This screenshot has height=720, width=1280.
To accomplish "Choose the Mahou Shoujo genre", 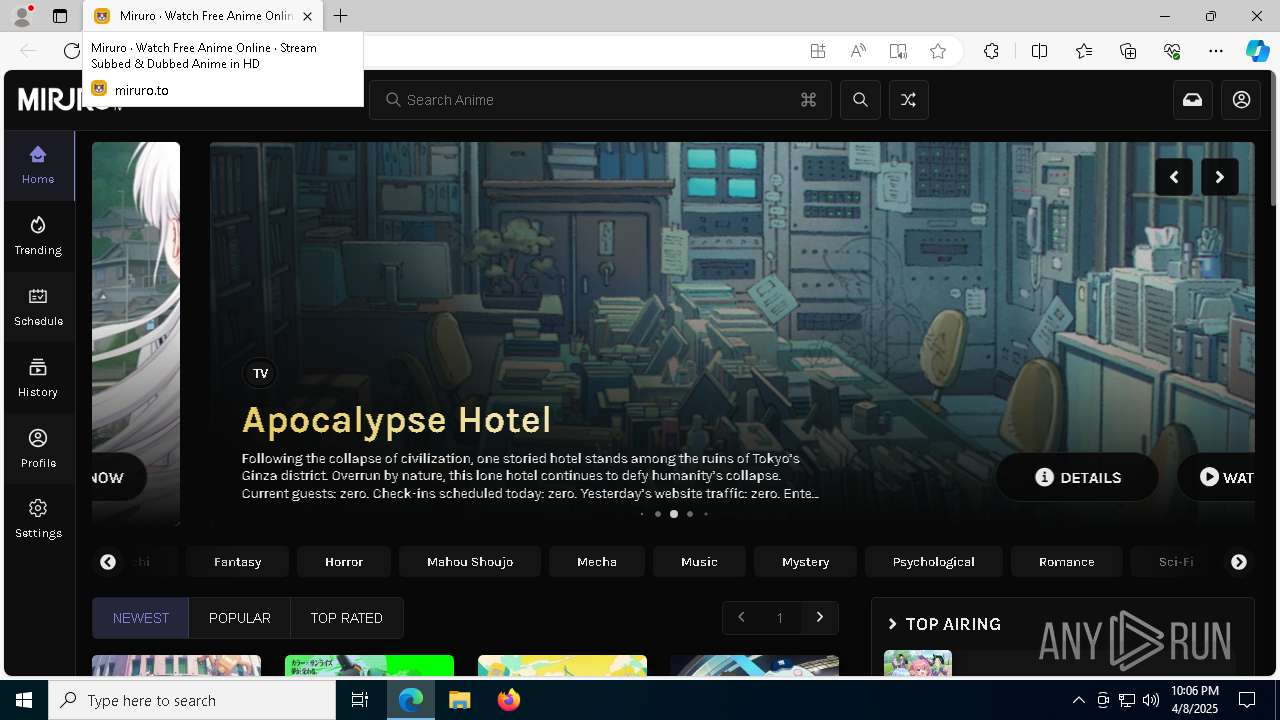I will coord(470,562).
